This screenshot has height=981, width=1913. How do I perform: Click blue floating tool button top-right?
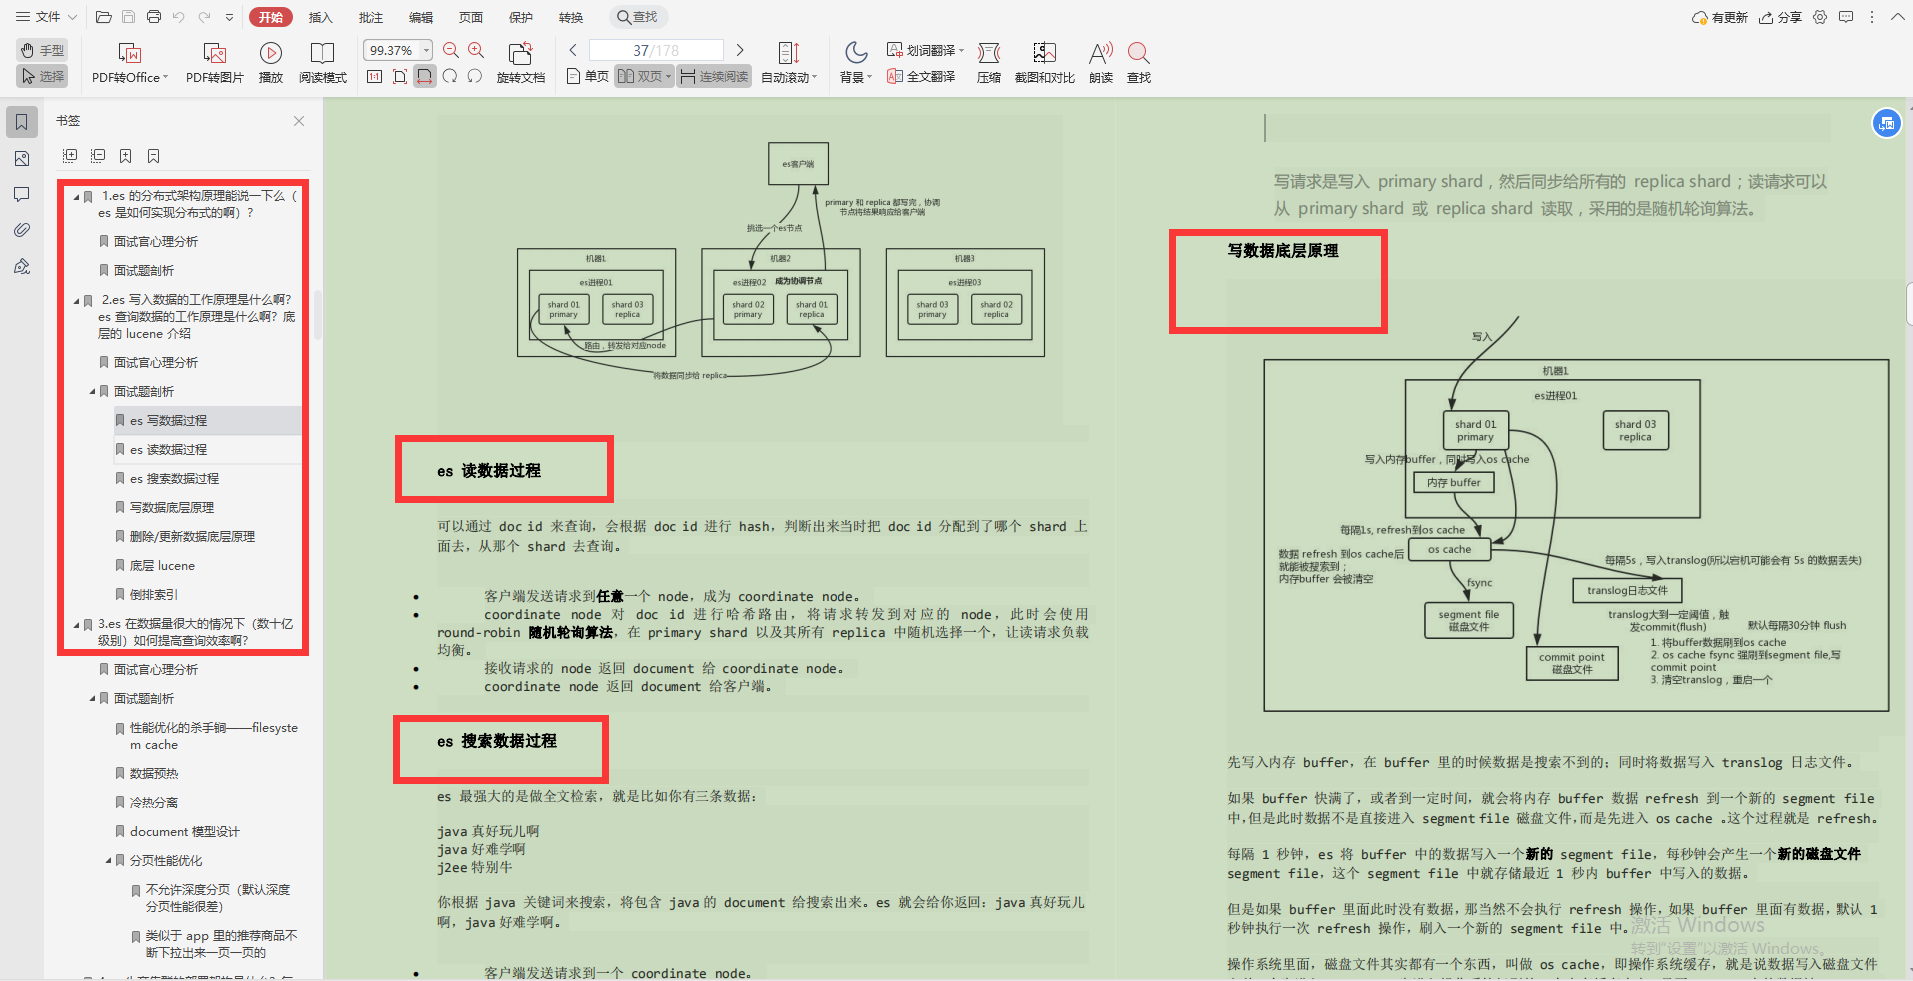(x=1886, y=123)
